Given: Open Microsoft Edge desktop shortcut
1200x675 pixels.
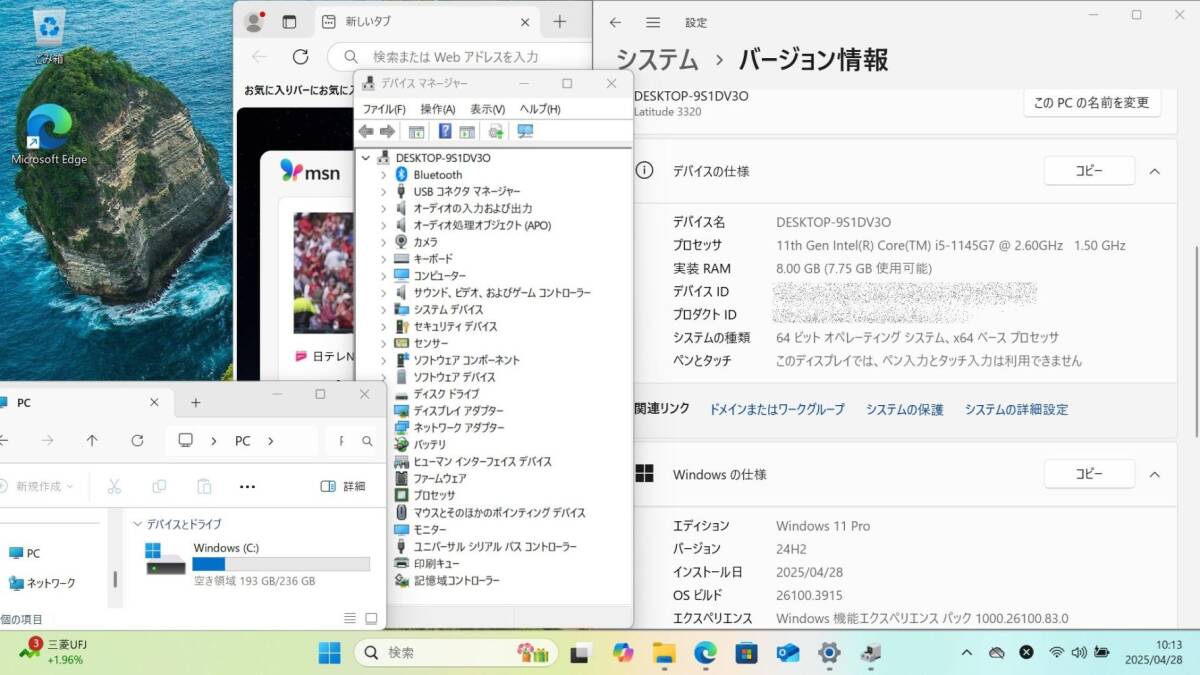Looking at the screenshot, I should 49,135.
